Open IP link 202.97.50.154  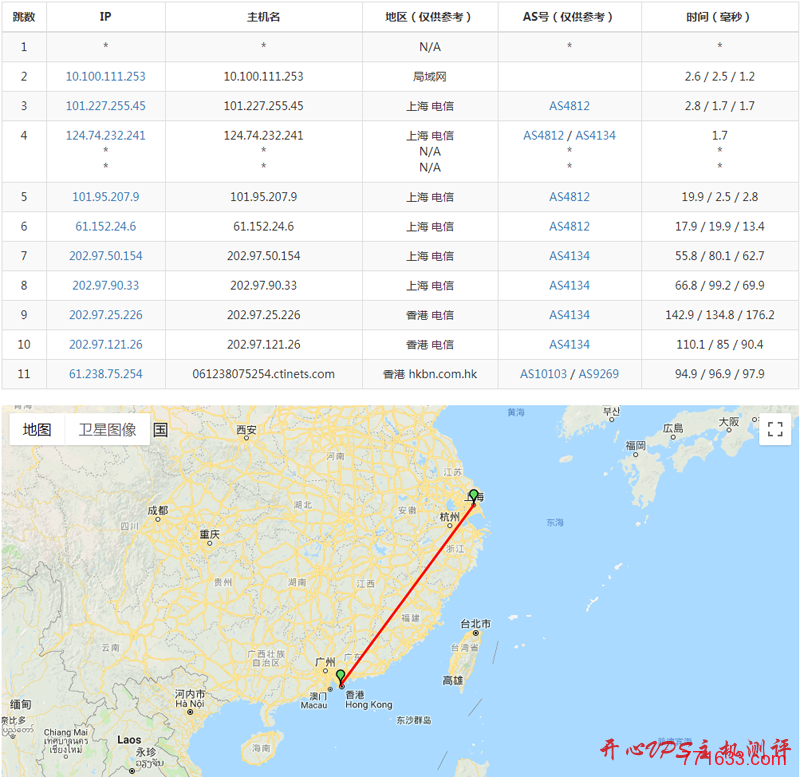click(x=106, y=256)
